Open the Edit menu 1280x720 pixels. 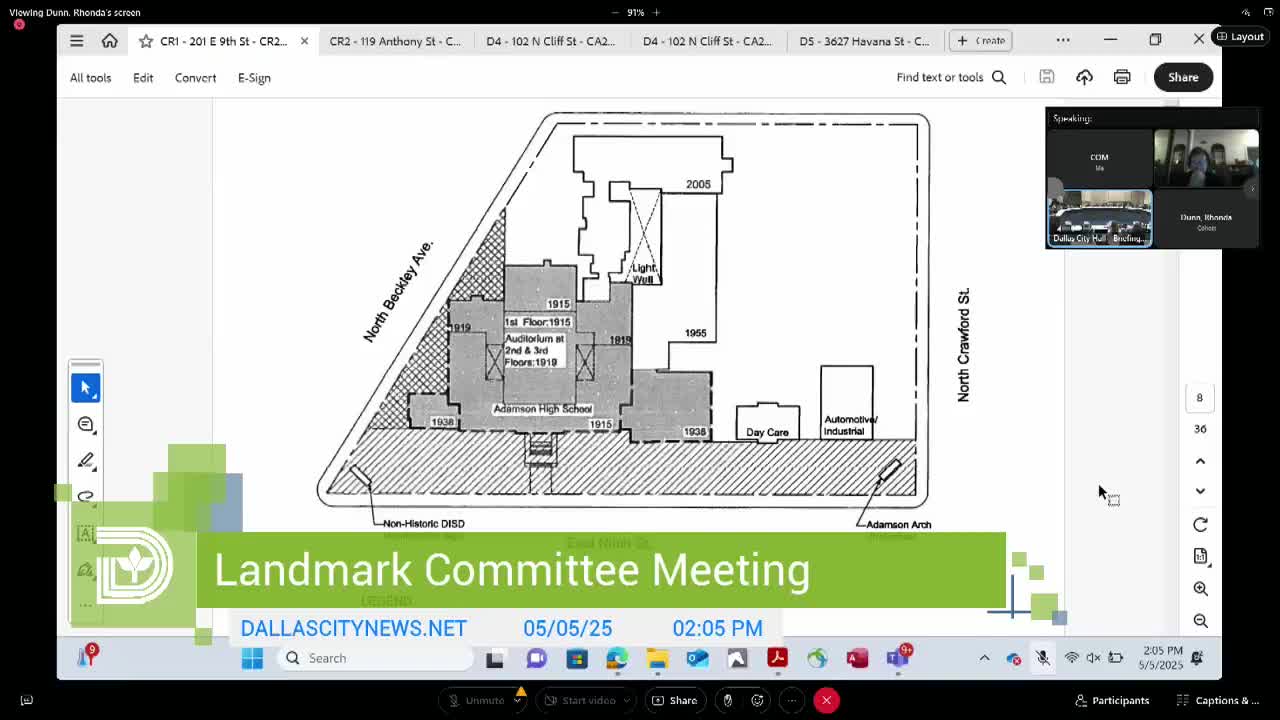143,77
